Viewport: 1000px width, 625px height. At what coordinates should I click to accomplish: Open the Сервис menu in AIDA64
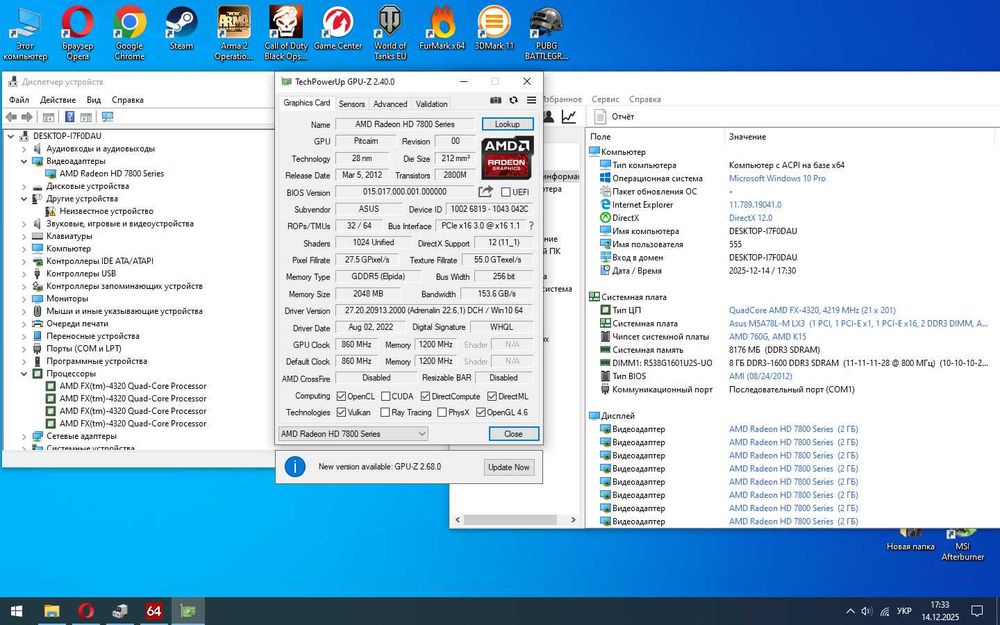coord(605,99)
